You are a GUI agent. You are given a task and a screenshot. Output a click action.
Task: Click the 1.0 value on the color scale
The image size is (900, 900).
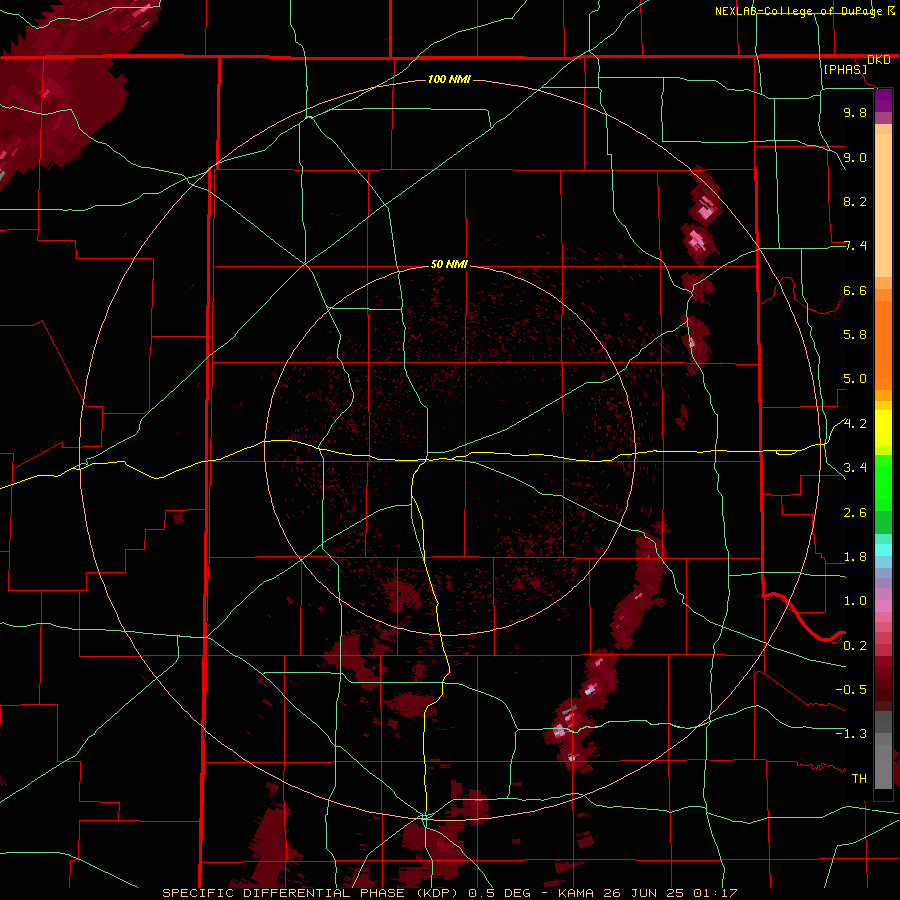point(855,601)
